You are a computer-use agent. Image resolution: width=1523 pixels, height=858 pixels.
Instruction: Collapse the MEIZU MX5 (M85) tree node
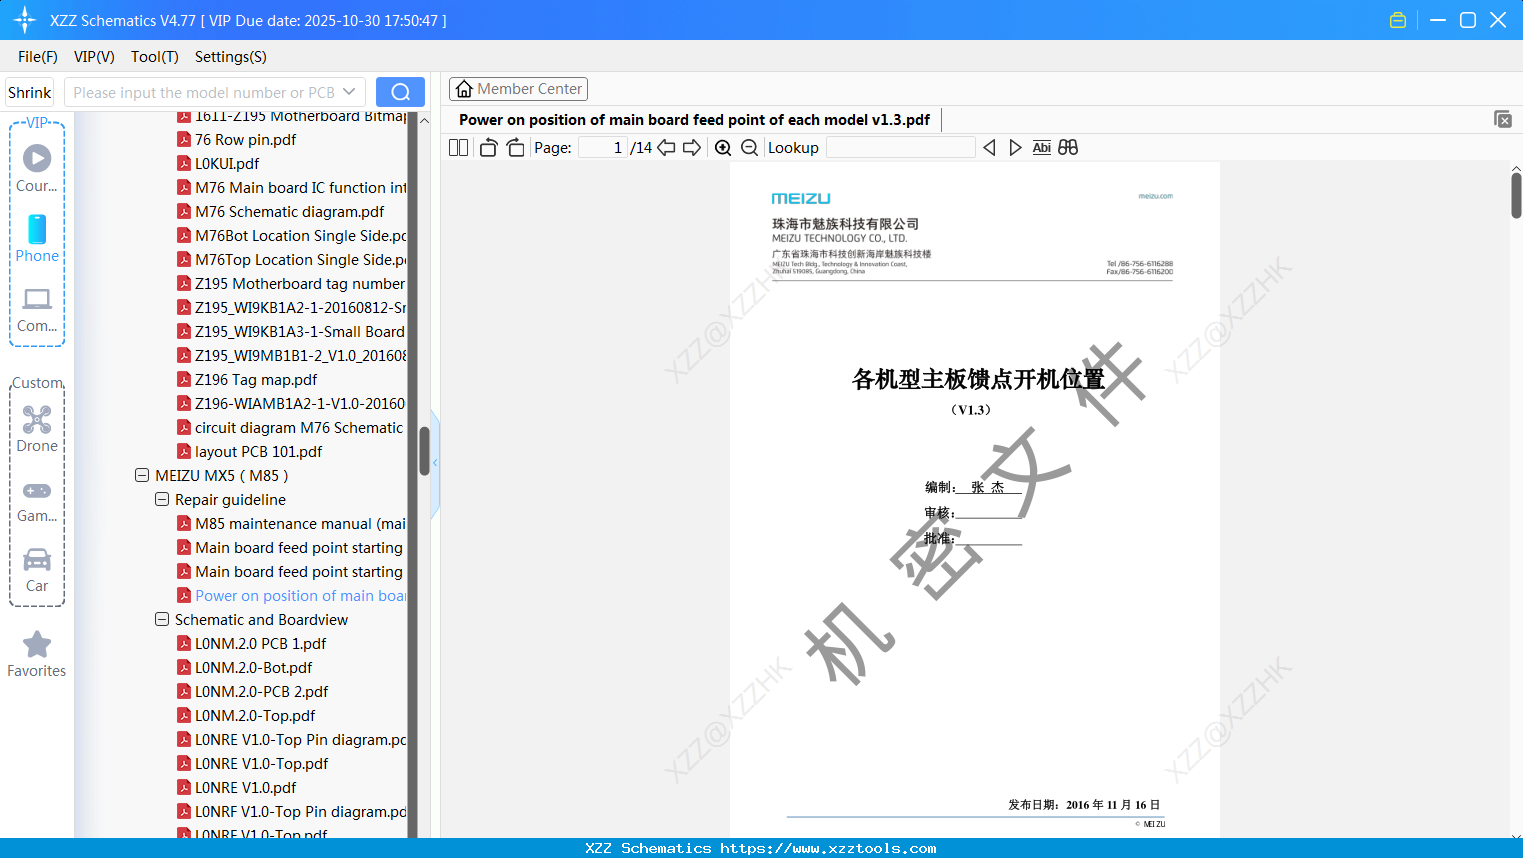click(139, 475)
